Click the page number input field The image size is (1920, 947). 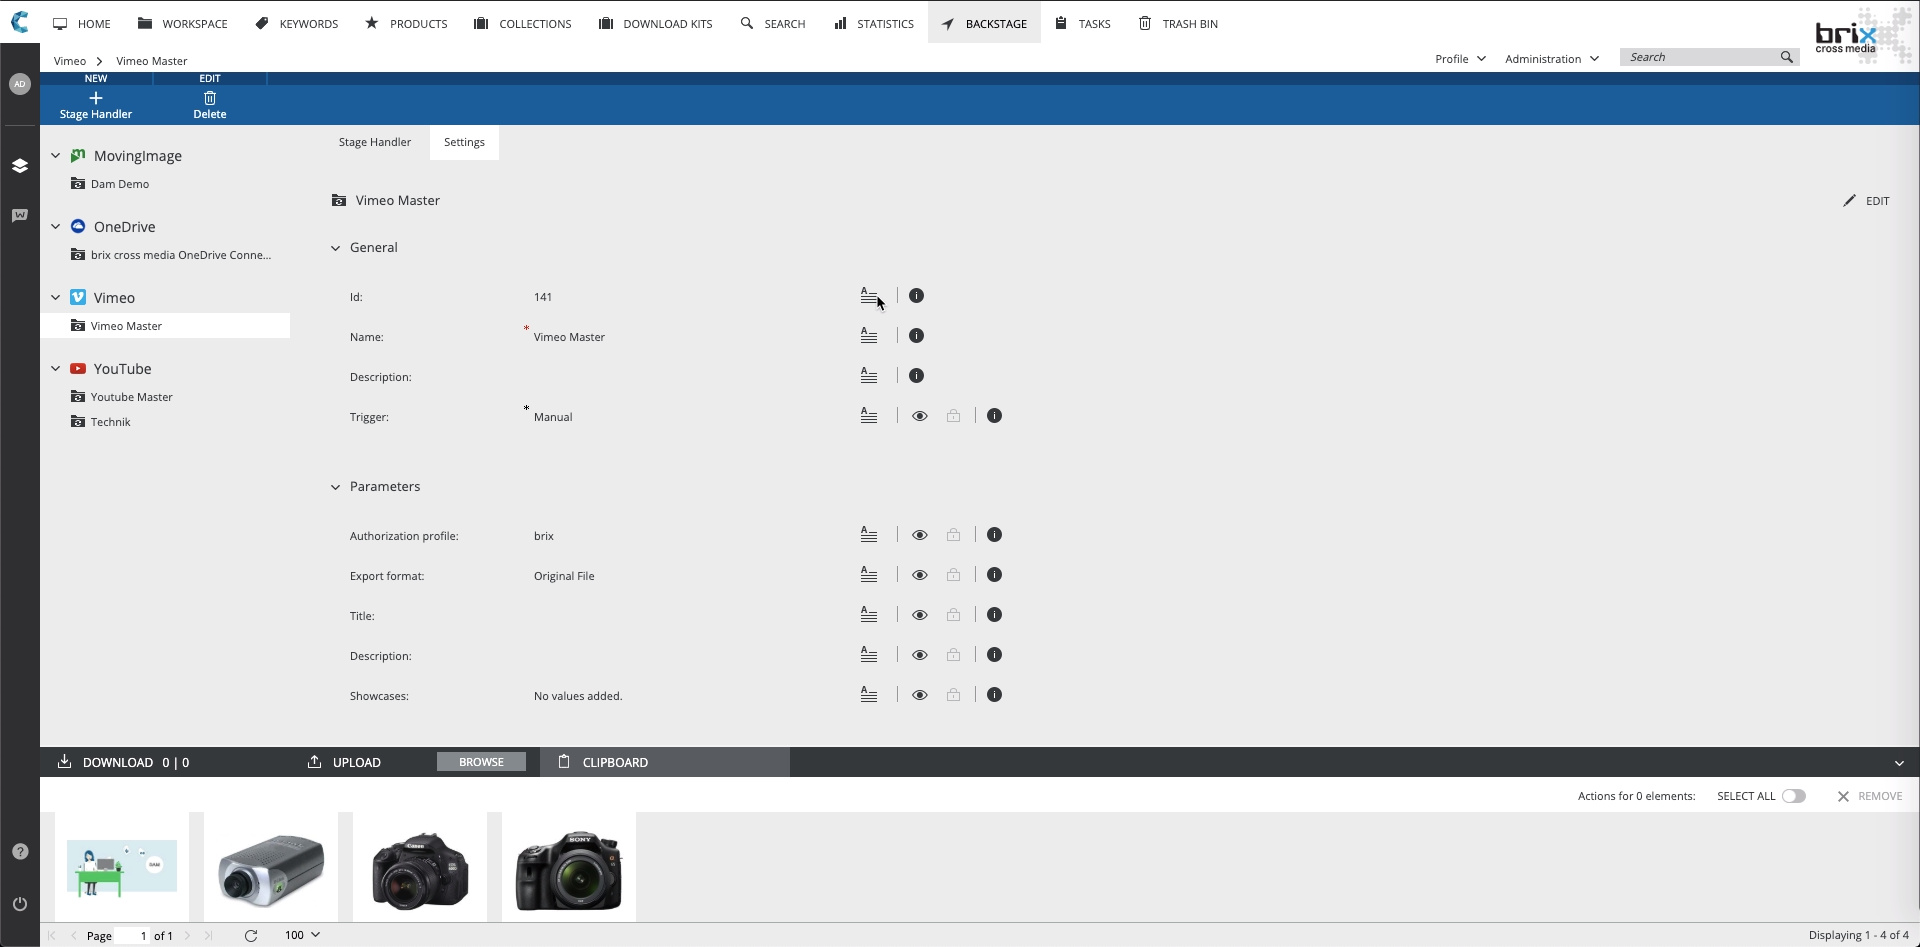coord(133,936)
